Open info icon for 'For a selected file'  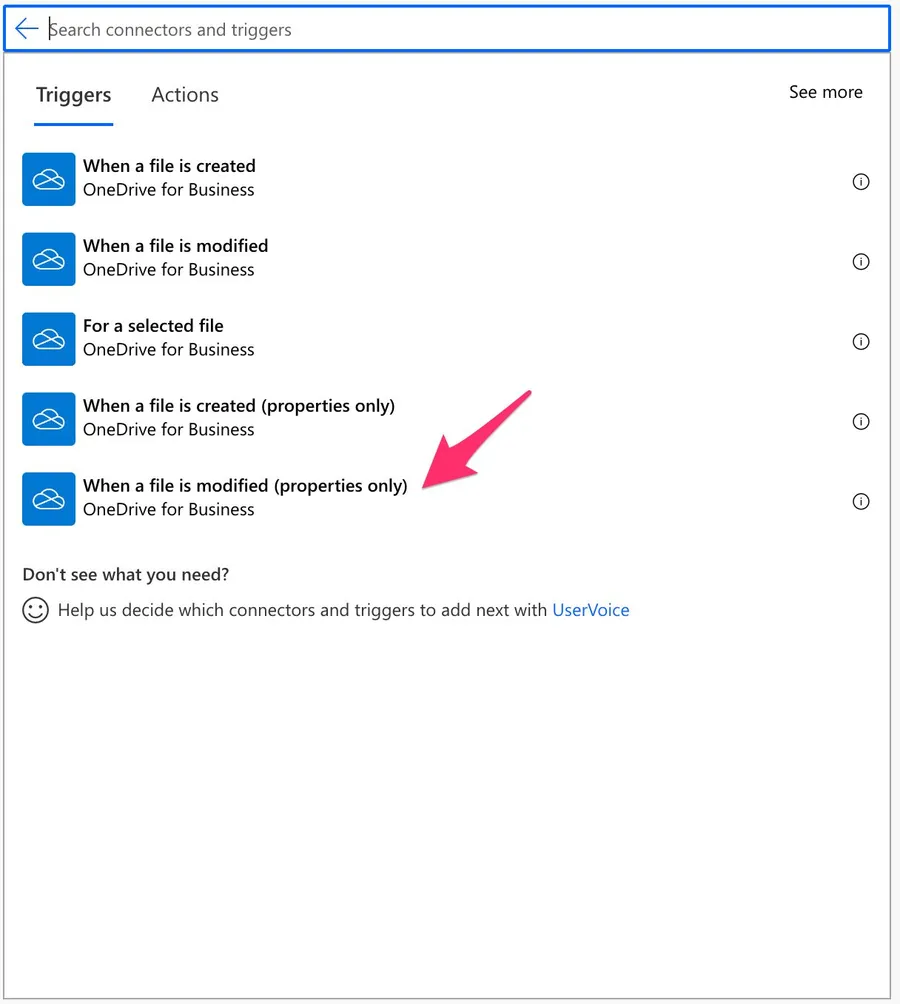(x=860, y=342)
